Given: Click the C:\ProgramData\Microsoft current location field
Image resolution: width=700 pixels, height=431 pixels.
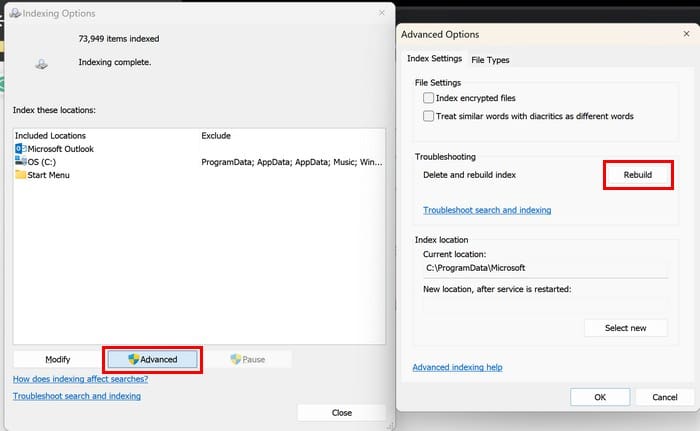Looking at the screenshot, I should (546, 268).
